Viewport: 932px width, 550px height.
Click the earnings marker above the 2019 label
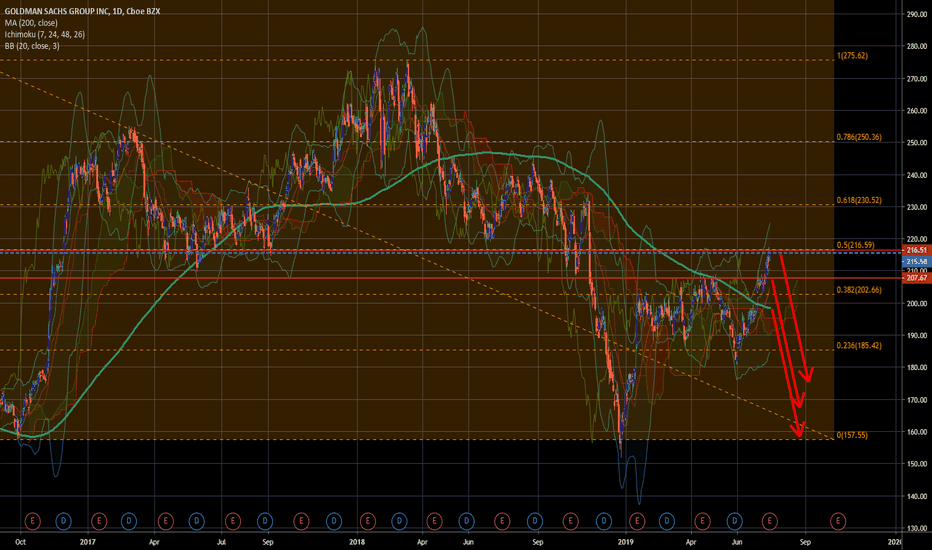click(x=637, y=521)
